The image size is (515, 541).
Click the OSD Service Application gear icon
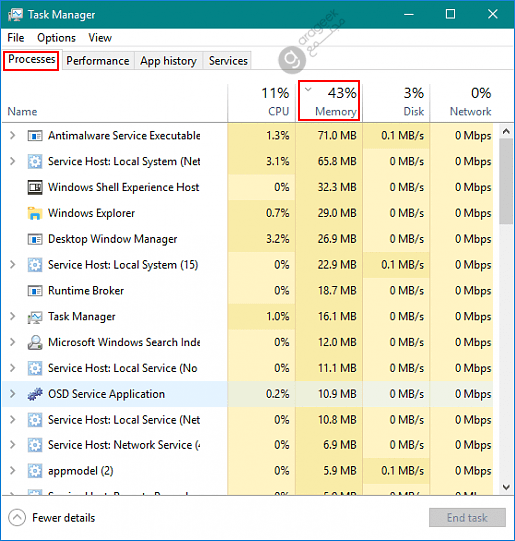click(35, 394)
